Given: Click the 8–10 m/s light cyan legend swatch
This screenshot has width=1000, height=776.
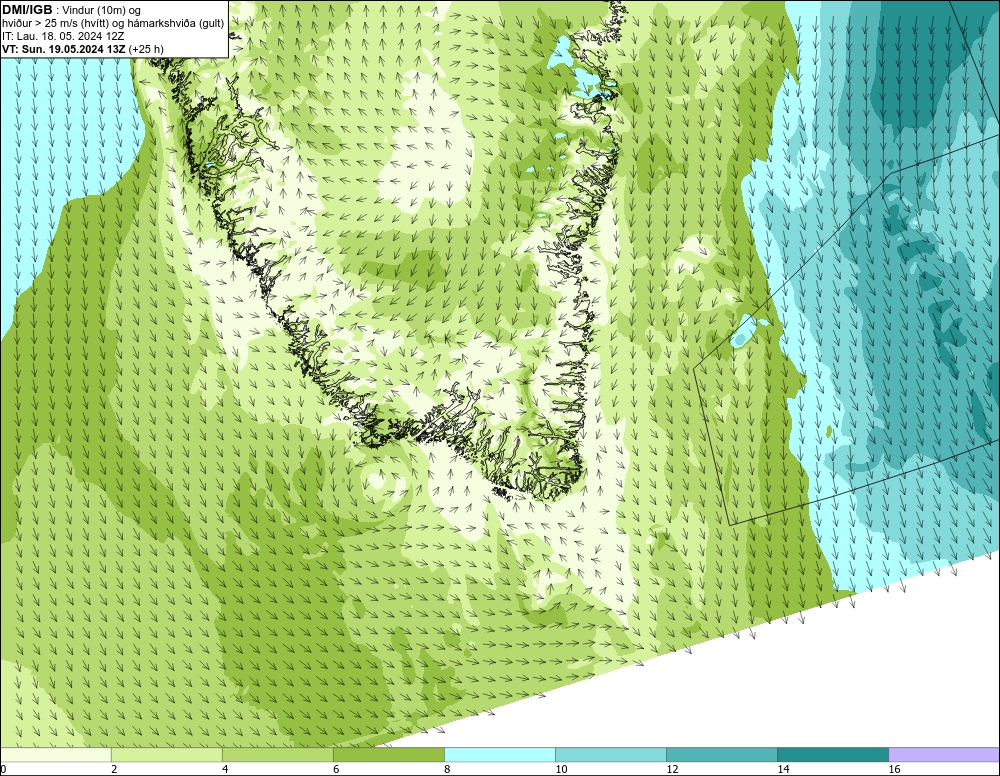Looking at the screenshot, I should click(x=500, y=755).
